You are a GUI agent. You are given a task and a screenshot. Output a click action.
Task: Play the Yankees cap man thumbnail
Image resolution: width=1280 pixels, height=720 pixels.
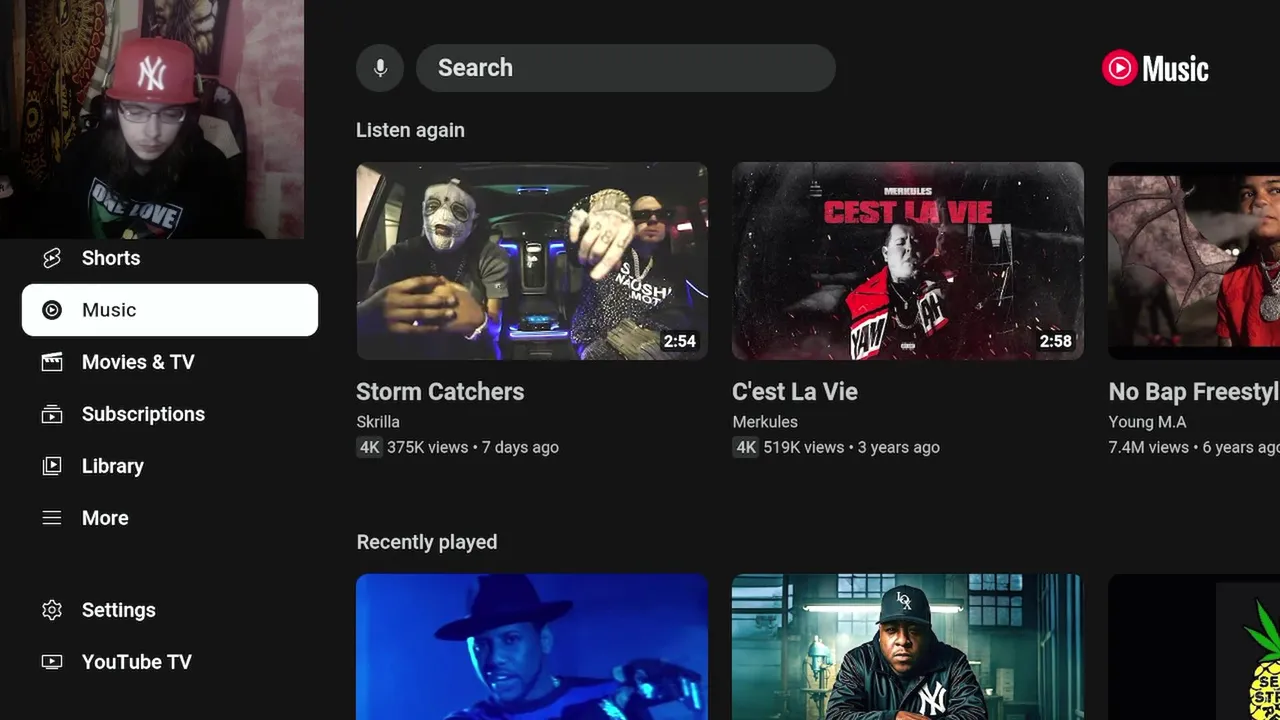tap(908, 647)
